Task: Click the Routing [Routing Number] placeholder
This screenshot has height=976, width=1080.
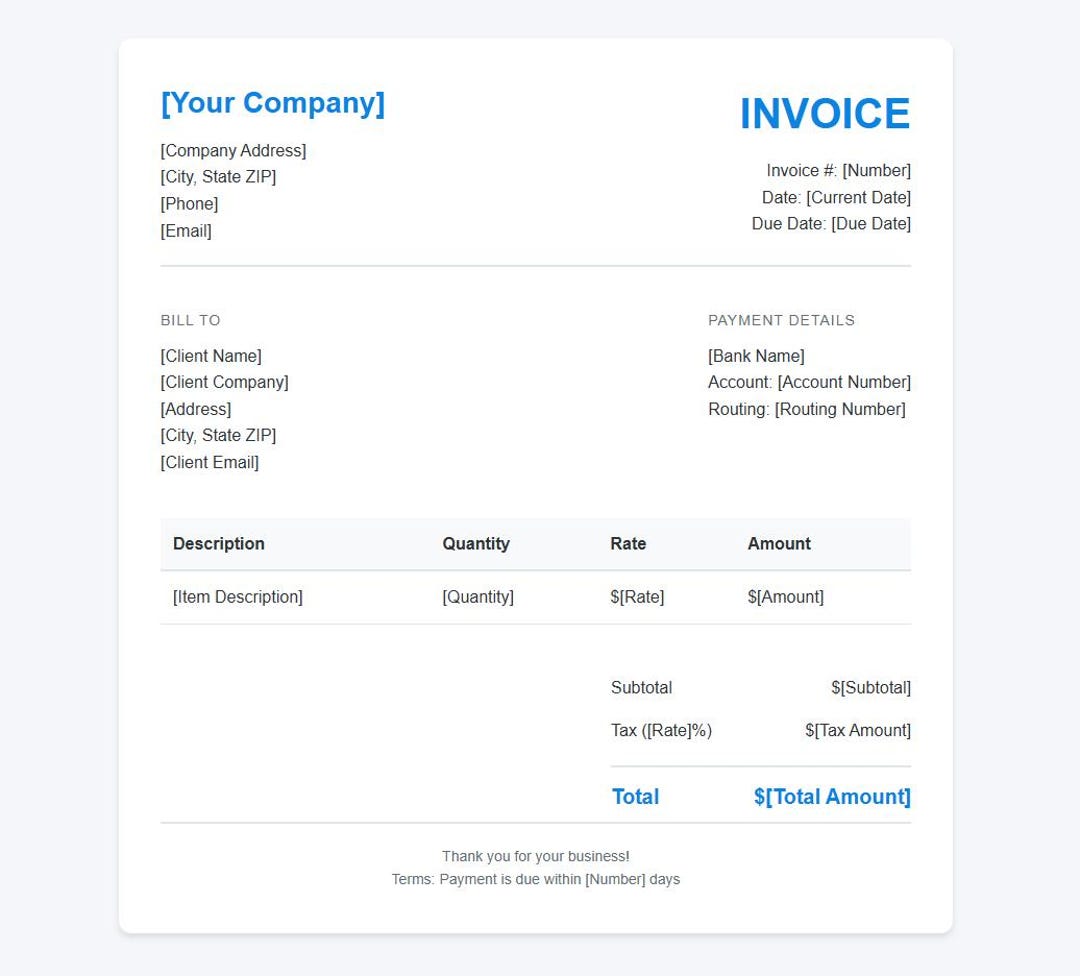Action: coord(806,409)
